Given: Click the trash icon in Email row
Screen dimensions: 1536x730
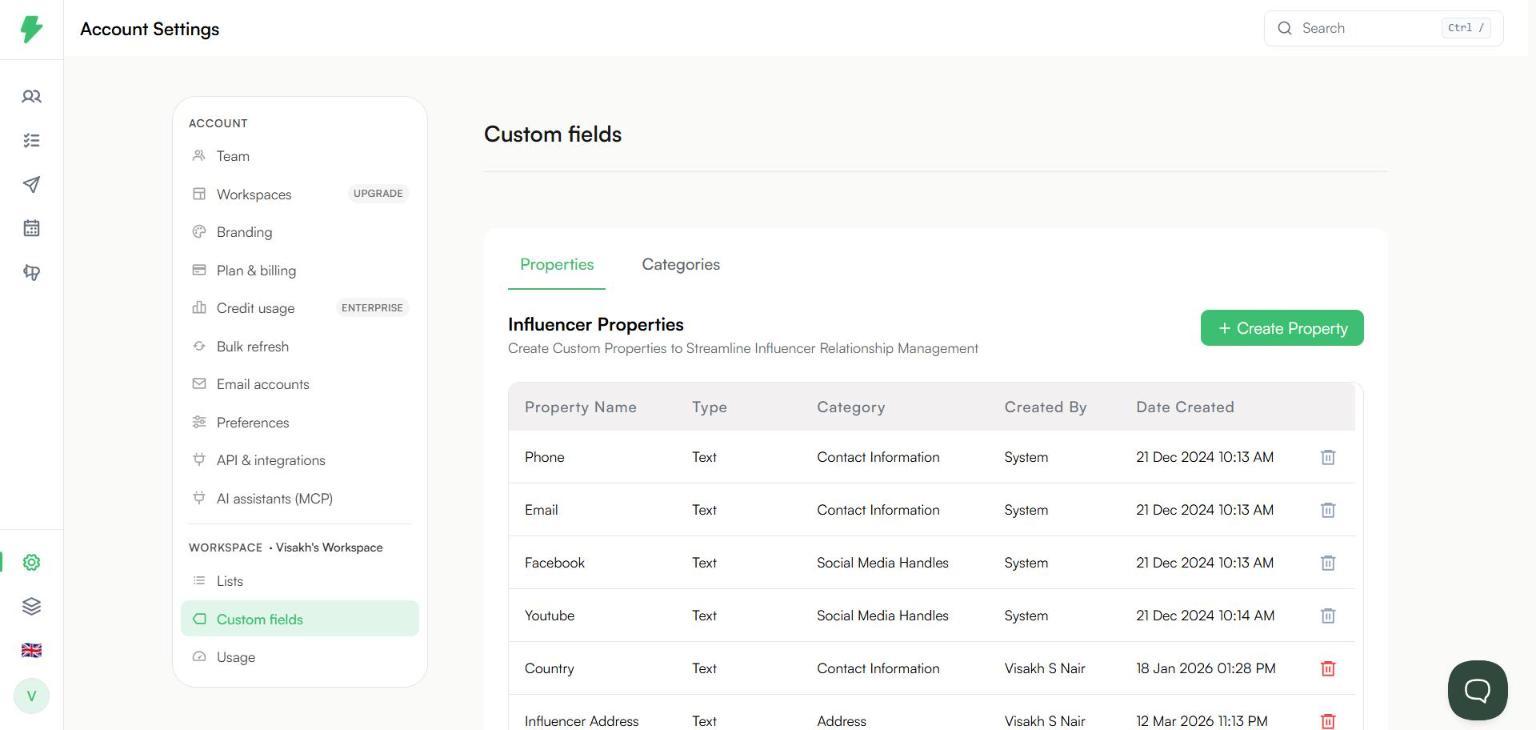Looking at the screenshot, I should pyautogui.click(x=1328, y=510).
